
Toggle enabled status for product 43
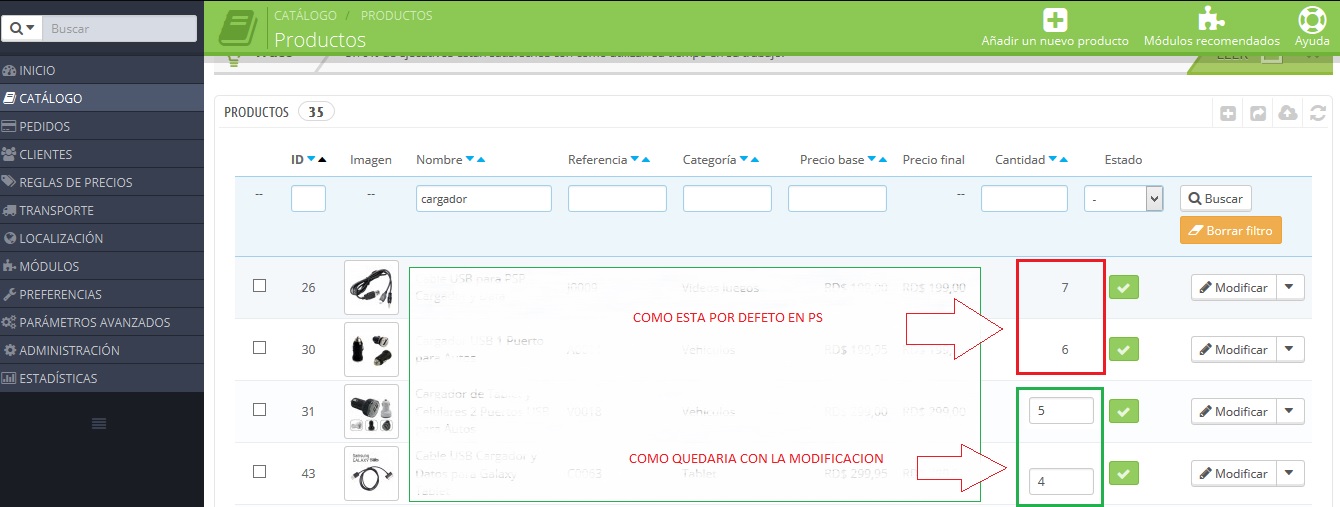1124,474
